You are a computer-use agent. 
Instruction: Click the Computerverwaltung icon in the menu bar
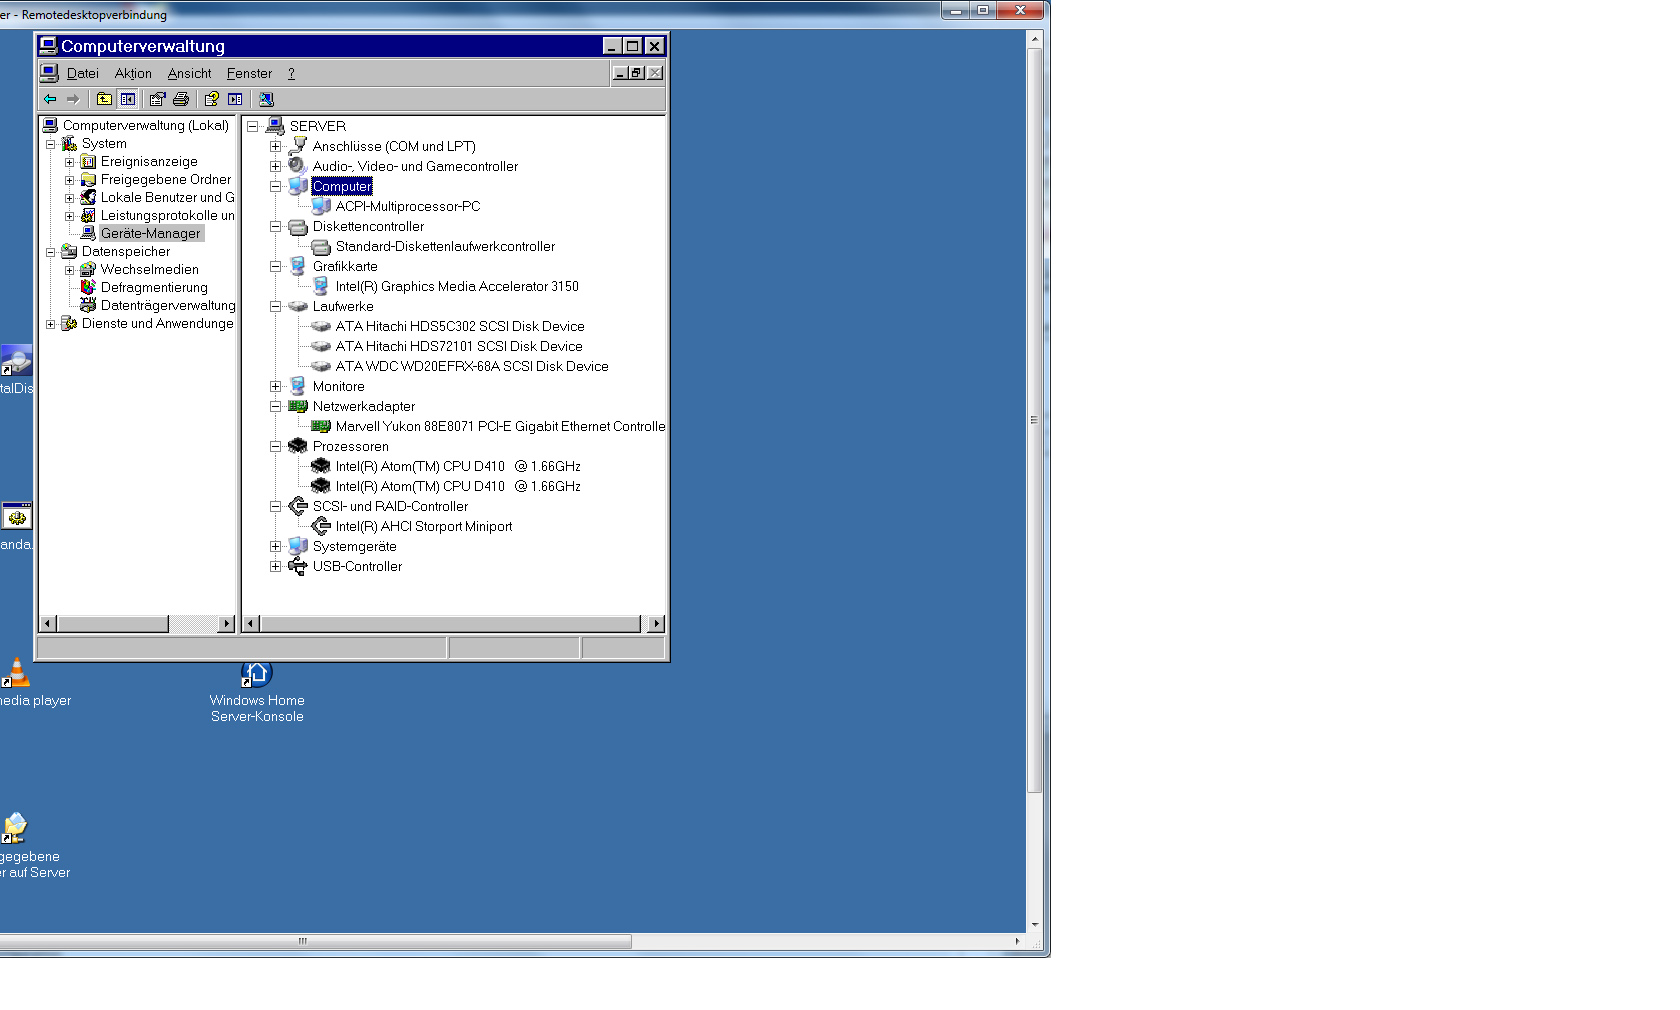coord(49,73)
